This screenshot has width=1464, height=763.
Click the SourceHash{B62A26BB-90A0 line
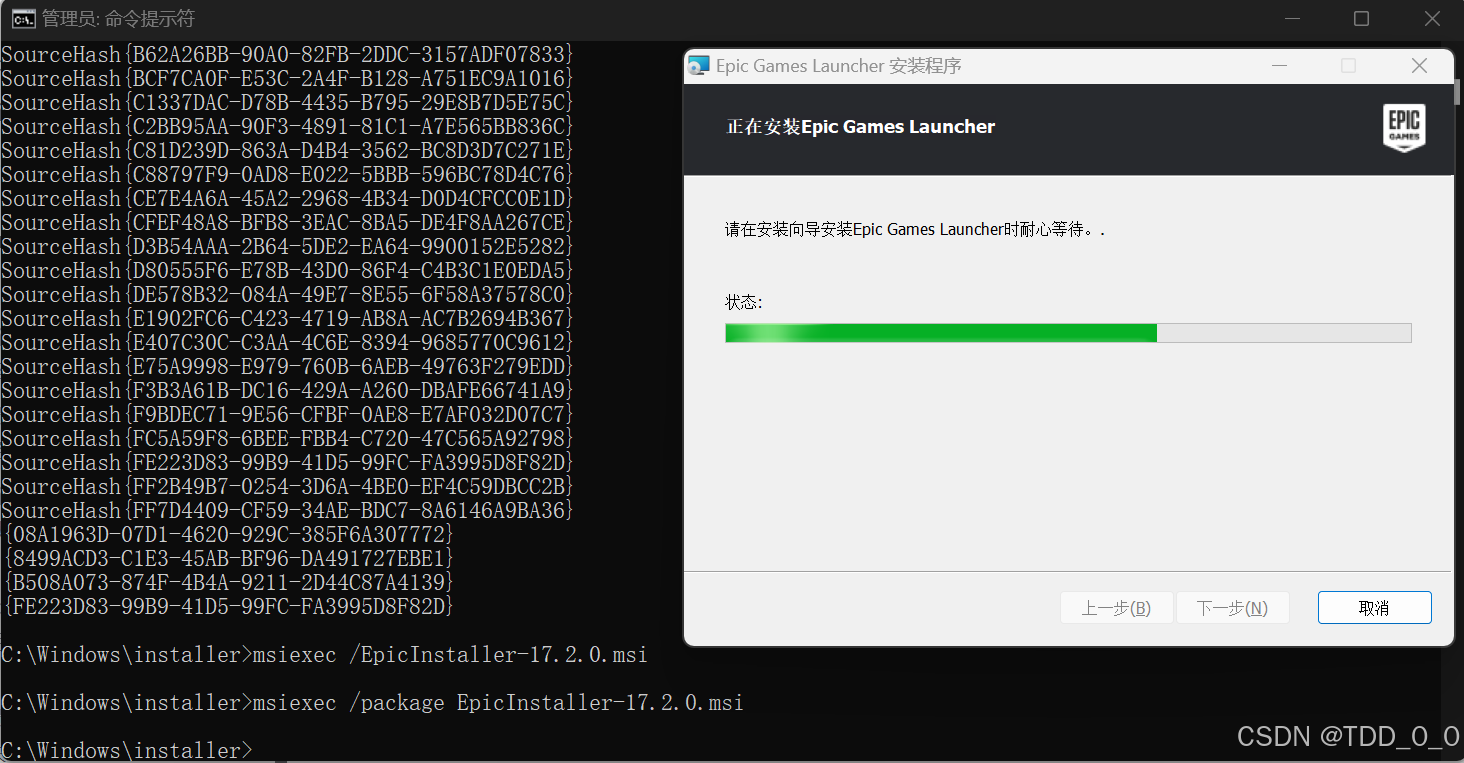click(x=288, y=55)
